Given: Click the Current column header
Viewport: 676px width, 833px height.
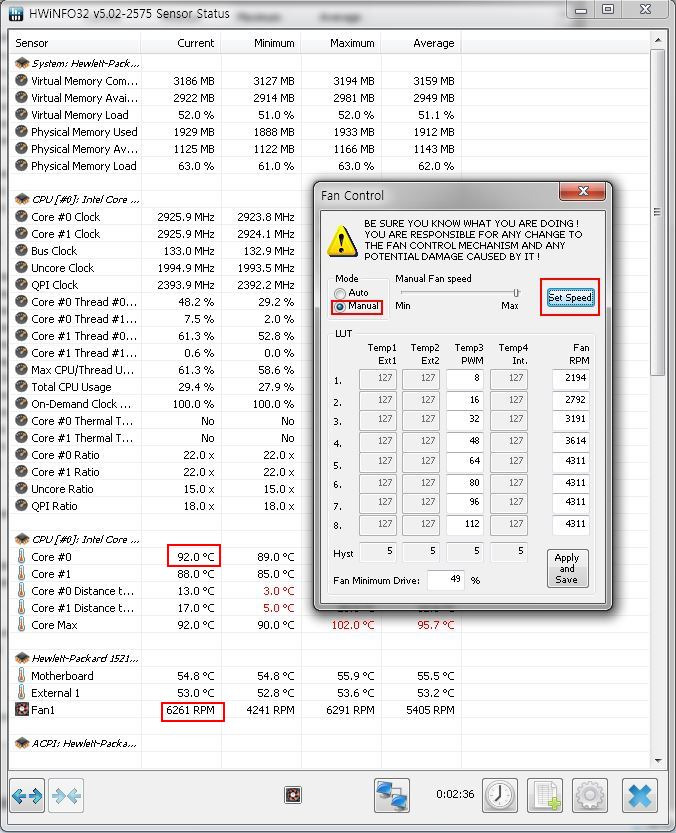Looking at the screenshot, I should pyautogui.click(x=181, y=43).
